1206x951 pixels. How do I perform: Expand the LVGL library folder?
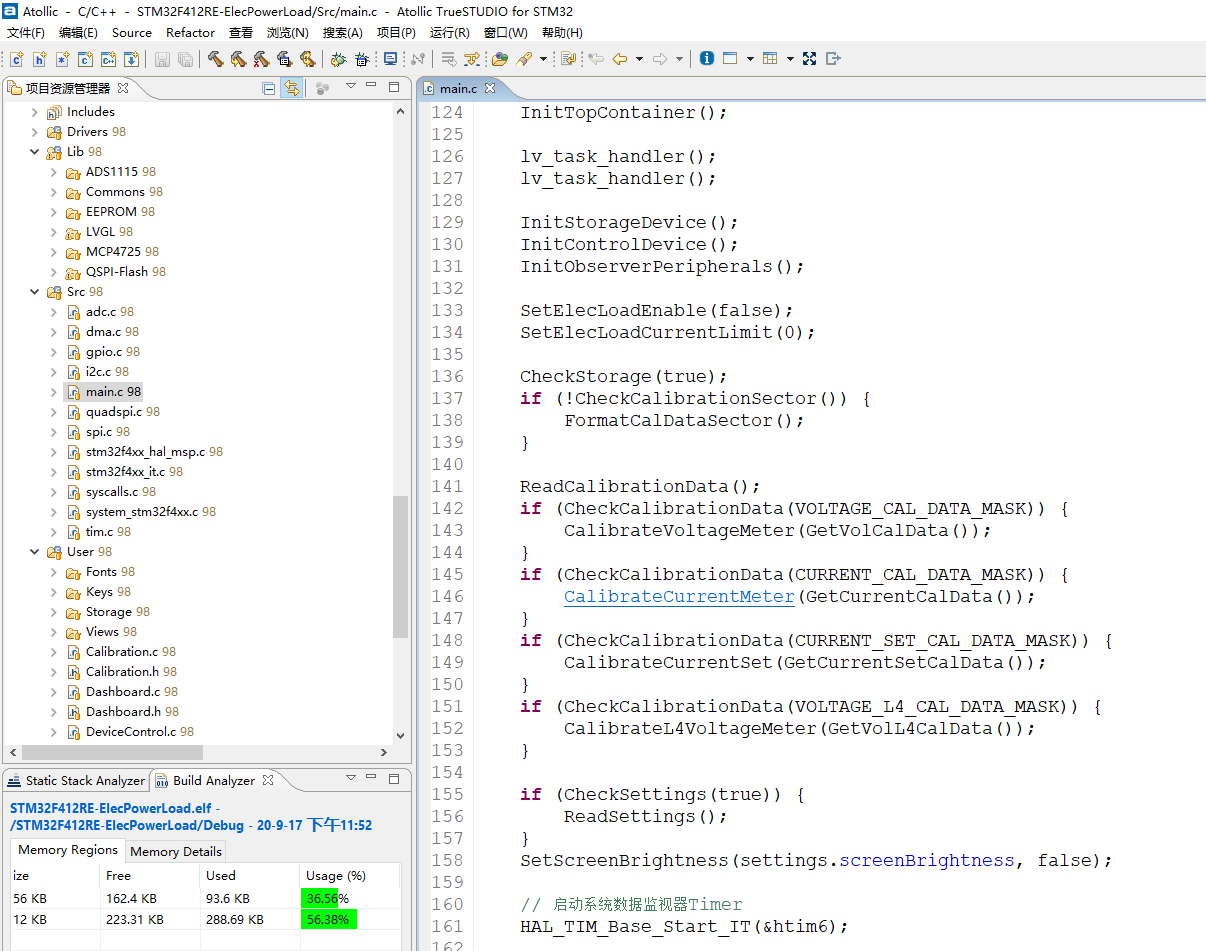point(54,232)
